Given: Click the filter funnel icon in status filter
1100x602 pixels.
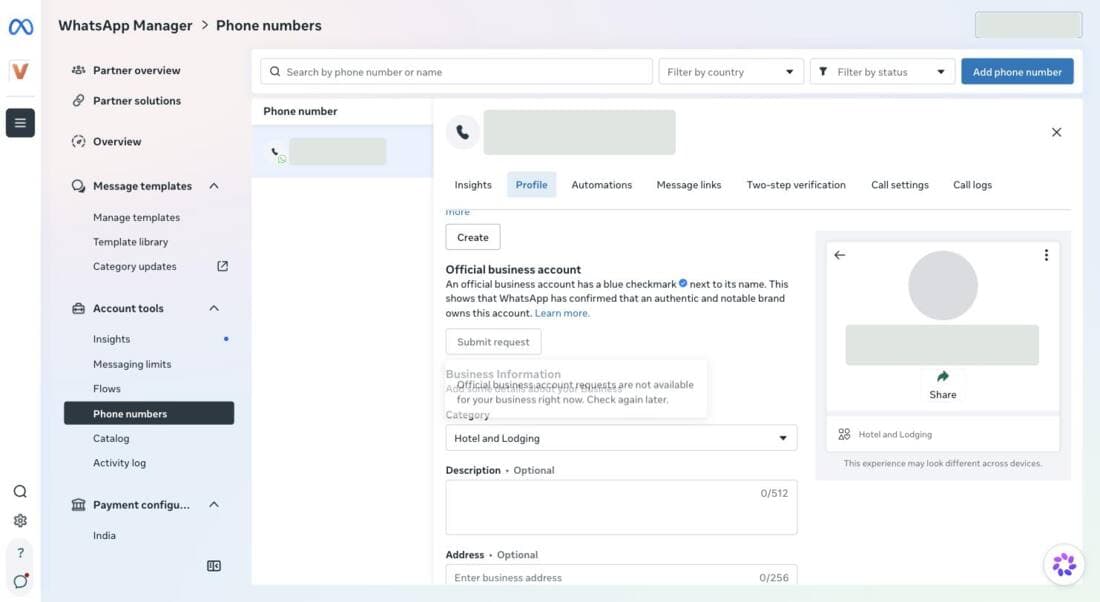Looking at the screenshot, I should 823,72.
